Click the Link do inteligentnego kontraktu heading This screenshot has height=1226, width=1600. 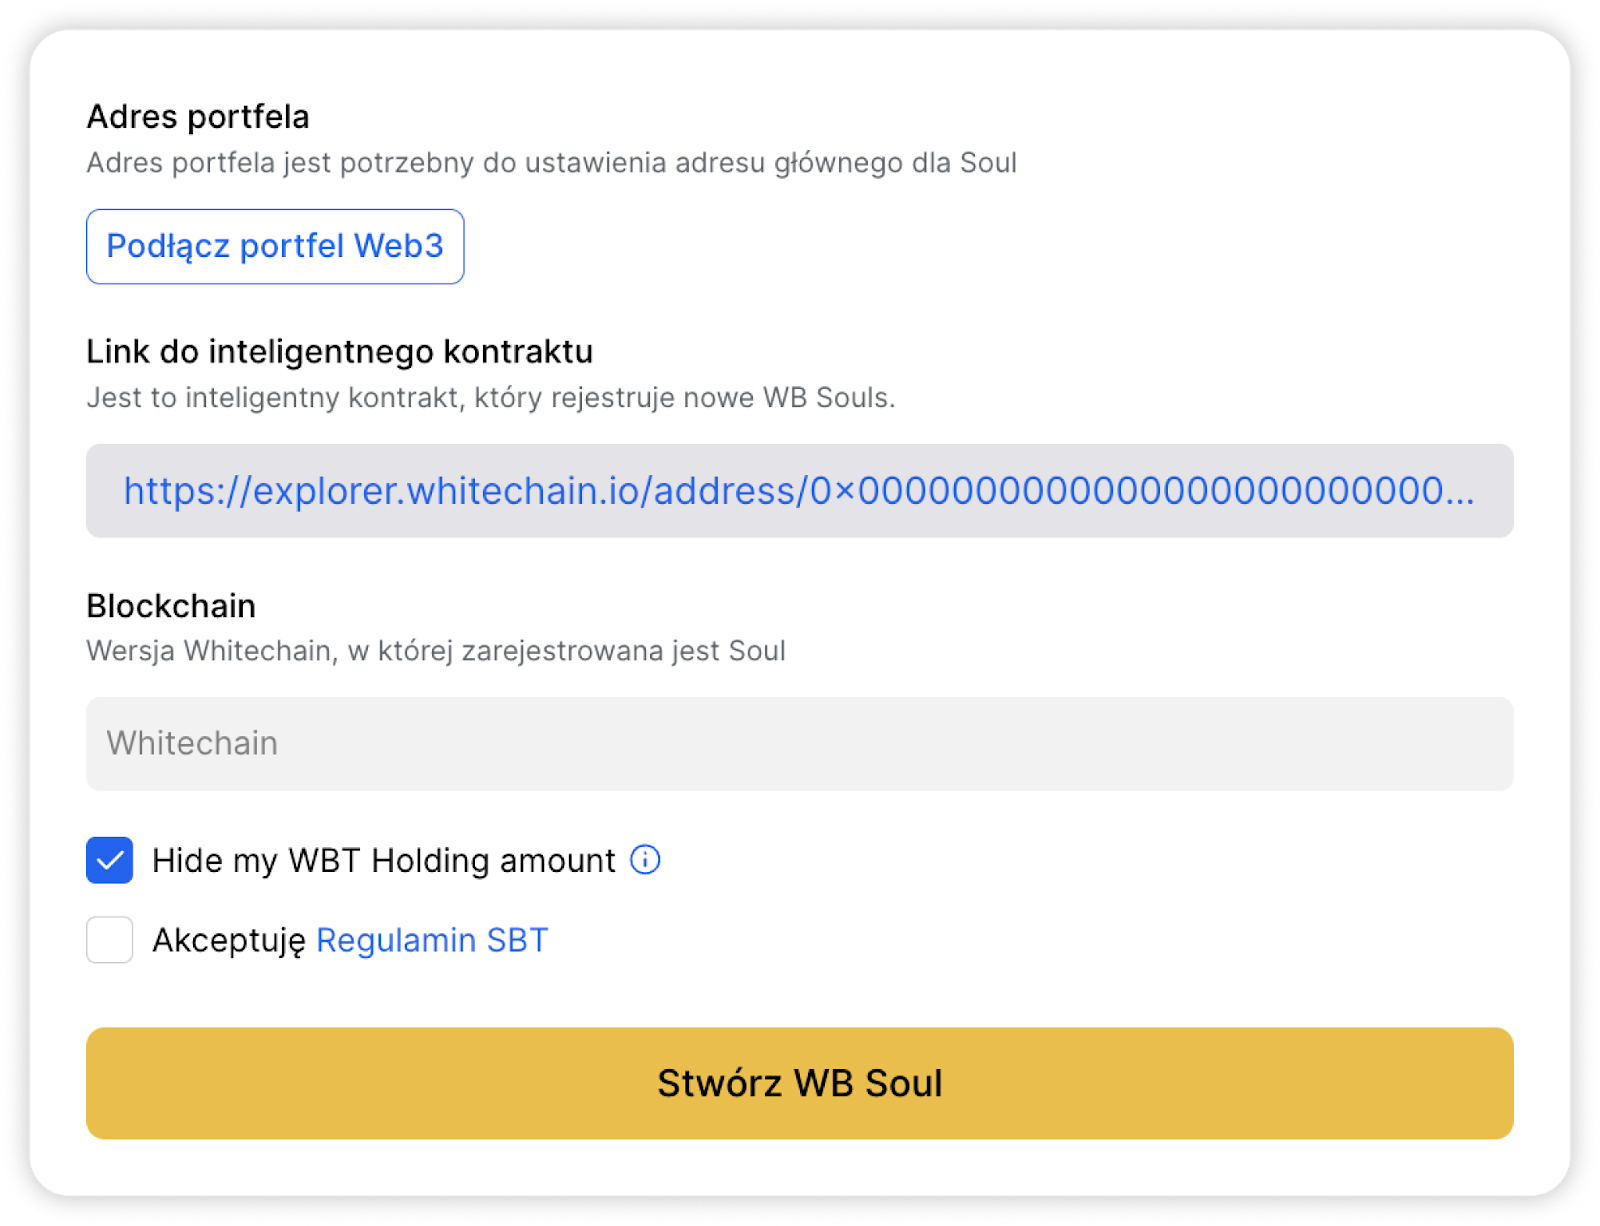(x=340, y=352)
